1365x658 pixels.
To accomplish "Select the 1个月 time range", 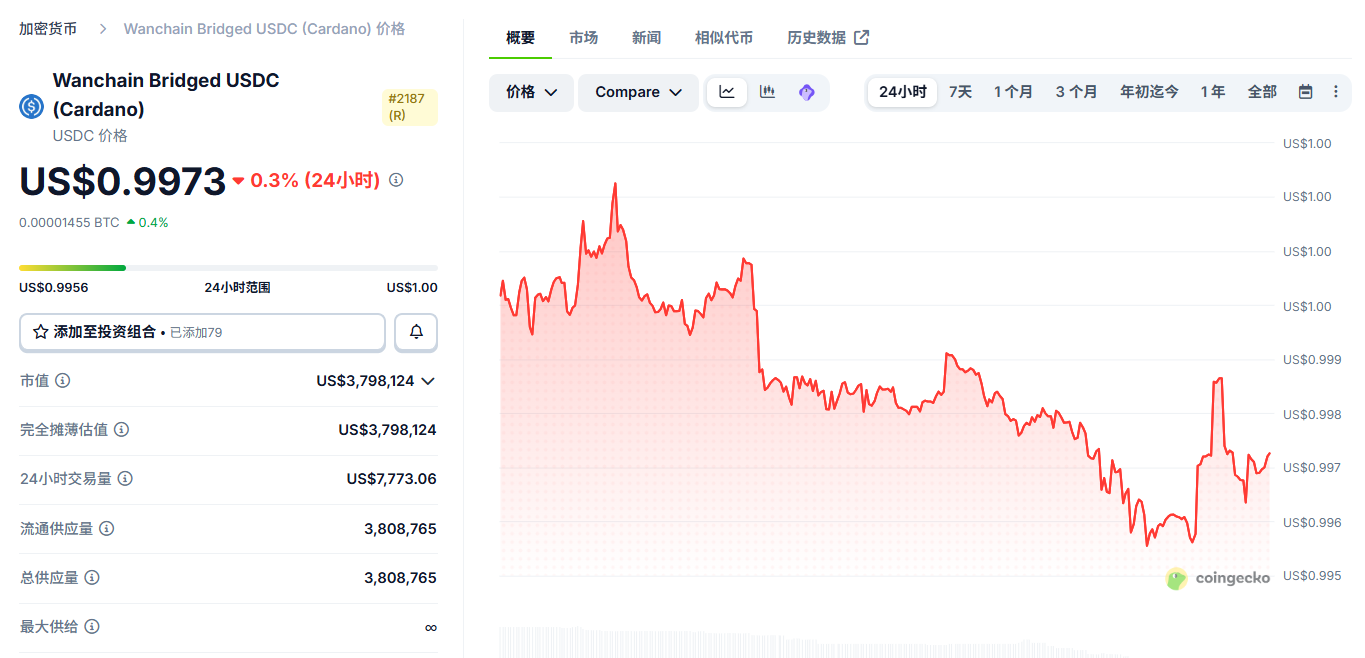I will coord(1013,92).
